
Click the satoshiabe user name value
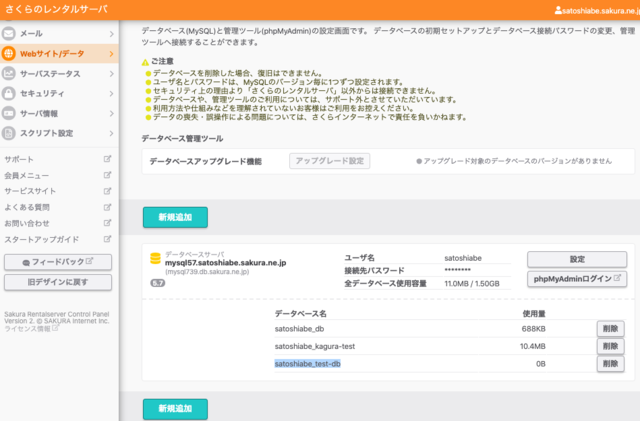pos(463,258)
